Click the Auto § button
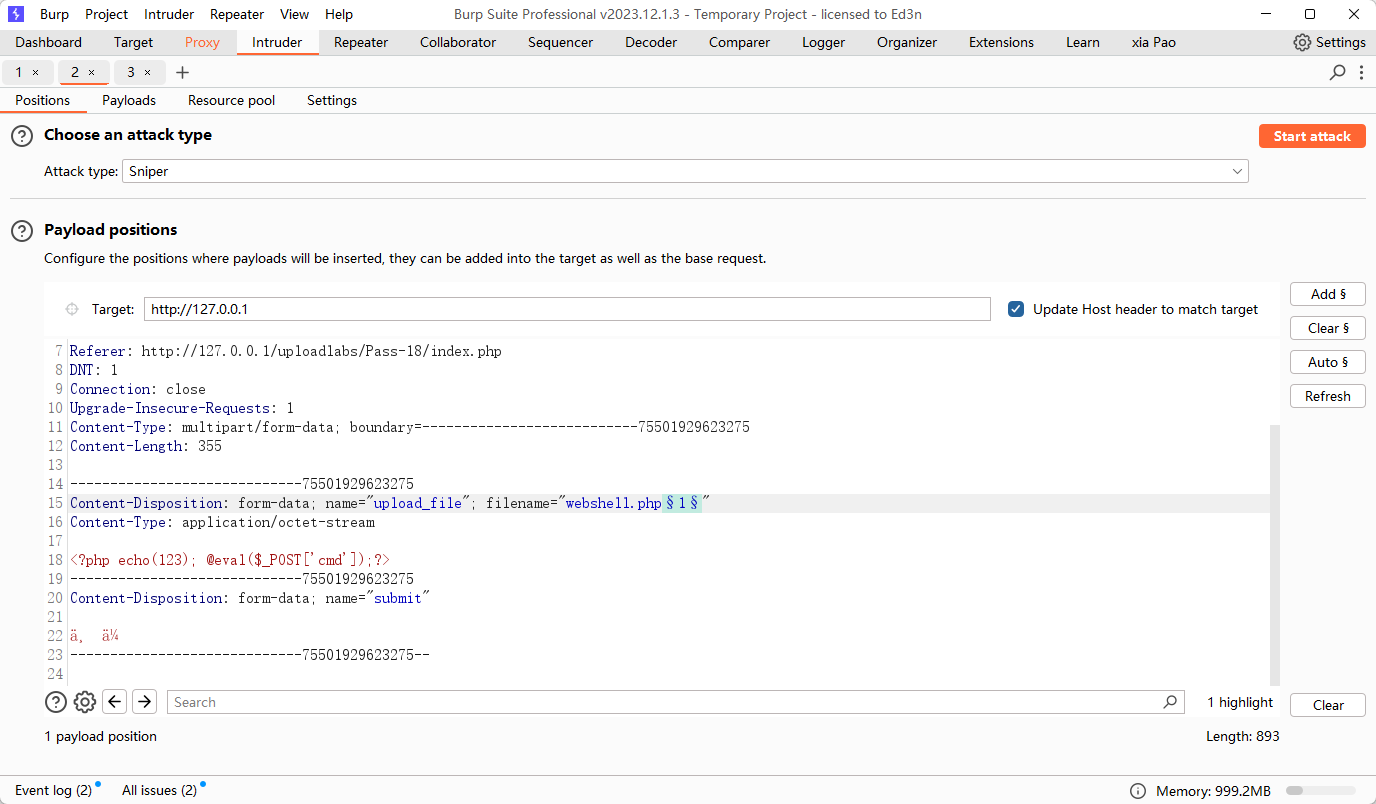Screen dimensions: 1376x804 1328,362
